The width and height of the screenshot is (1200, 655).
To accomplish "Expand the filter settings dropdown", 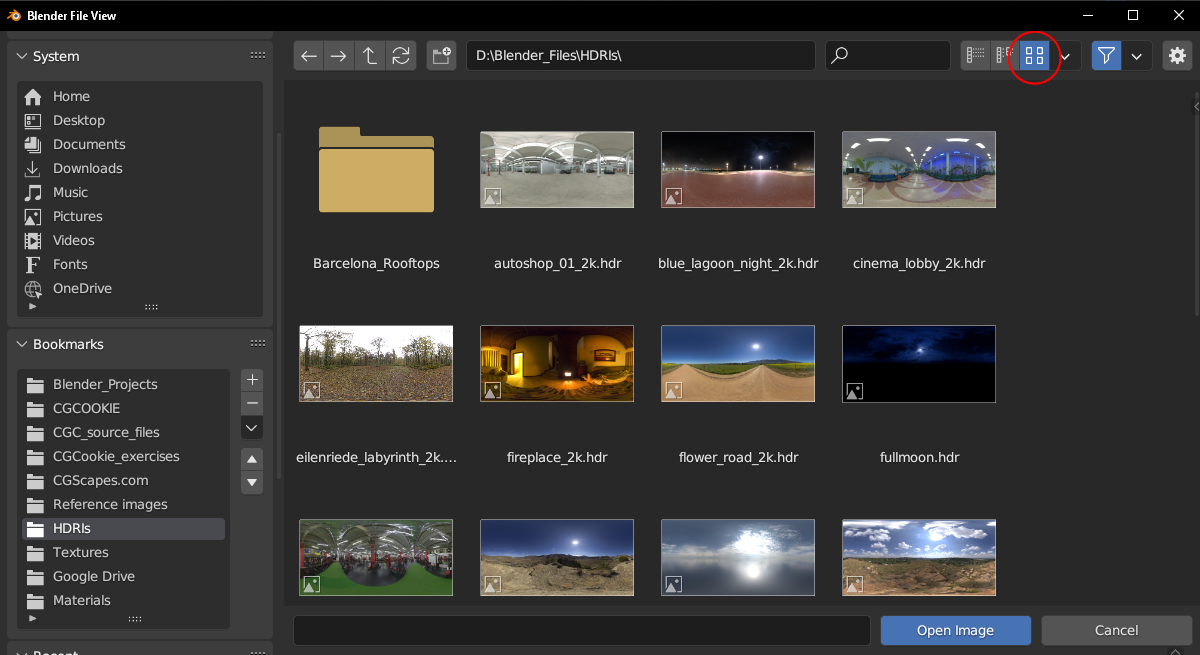I will (x=1137, y=56).
